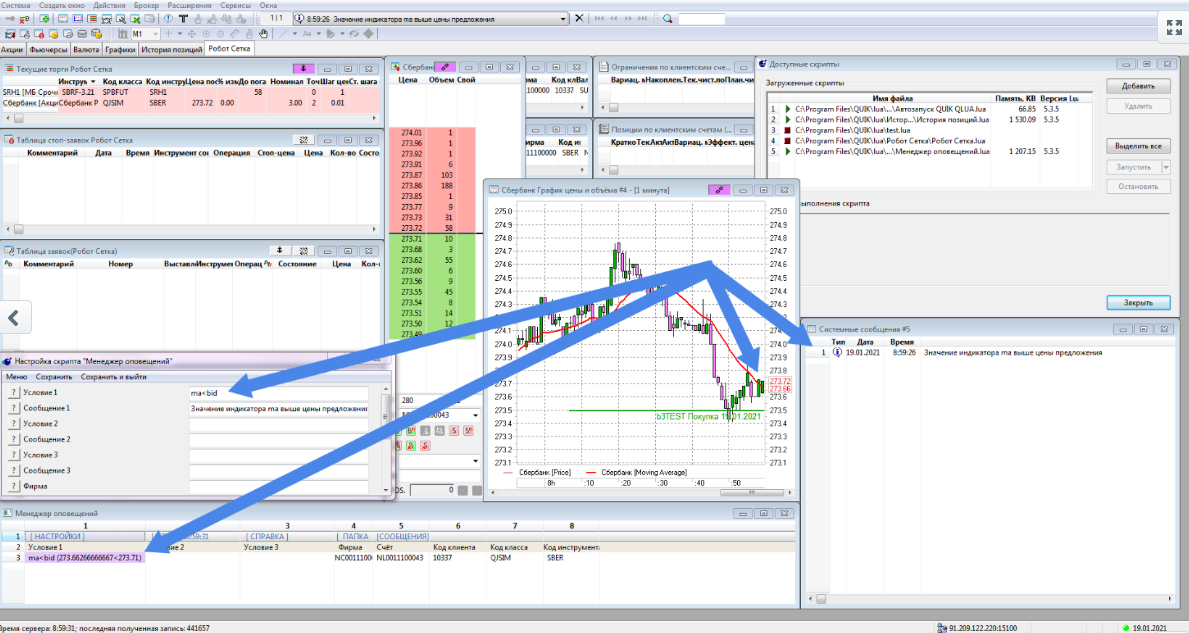Click the green plus new window icon
The height and width of the screenshot is (633, 1189).
44,19
